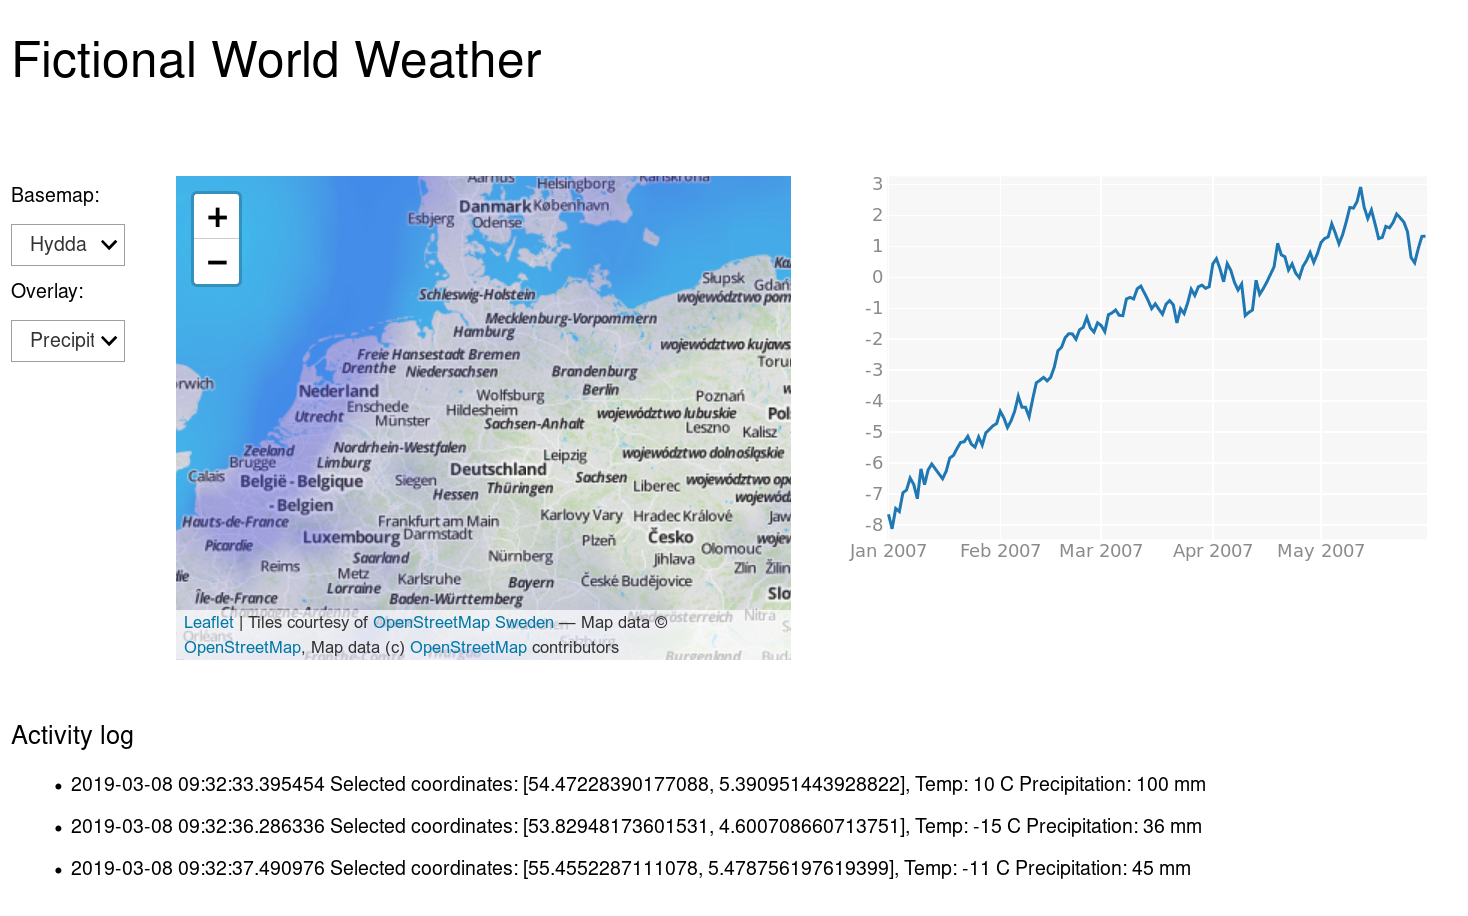Viewport: 1468px width, 916px height.
Task: Follow the OpenStreetMap Sweden link
Action: (x=463, y=622)
